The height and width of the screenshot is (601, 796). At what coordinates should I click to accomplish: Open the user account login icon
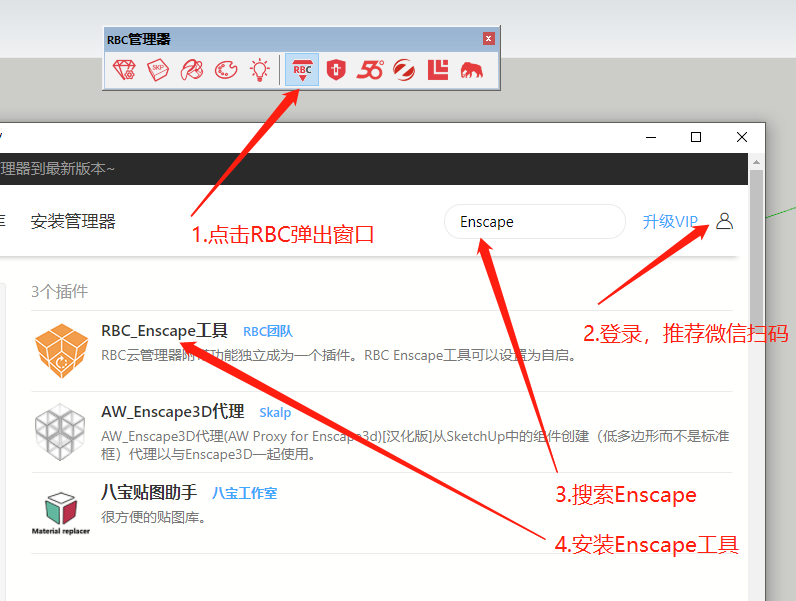tap(724, 221)
